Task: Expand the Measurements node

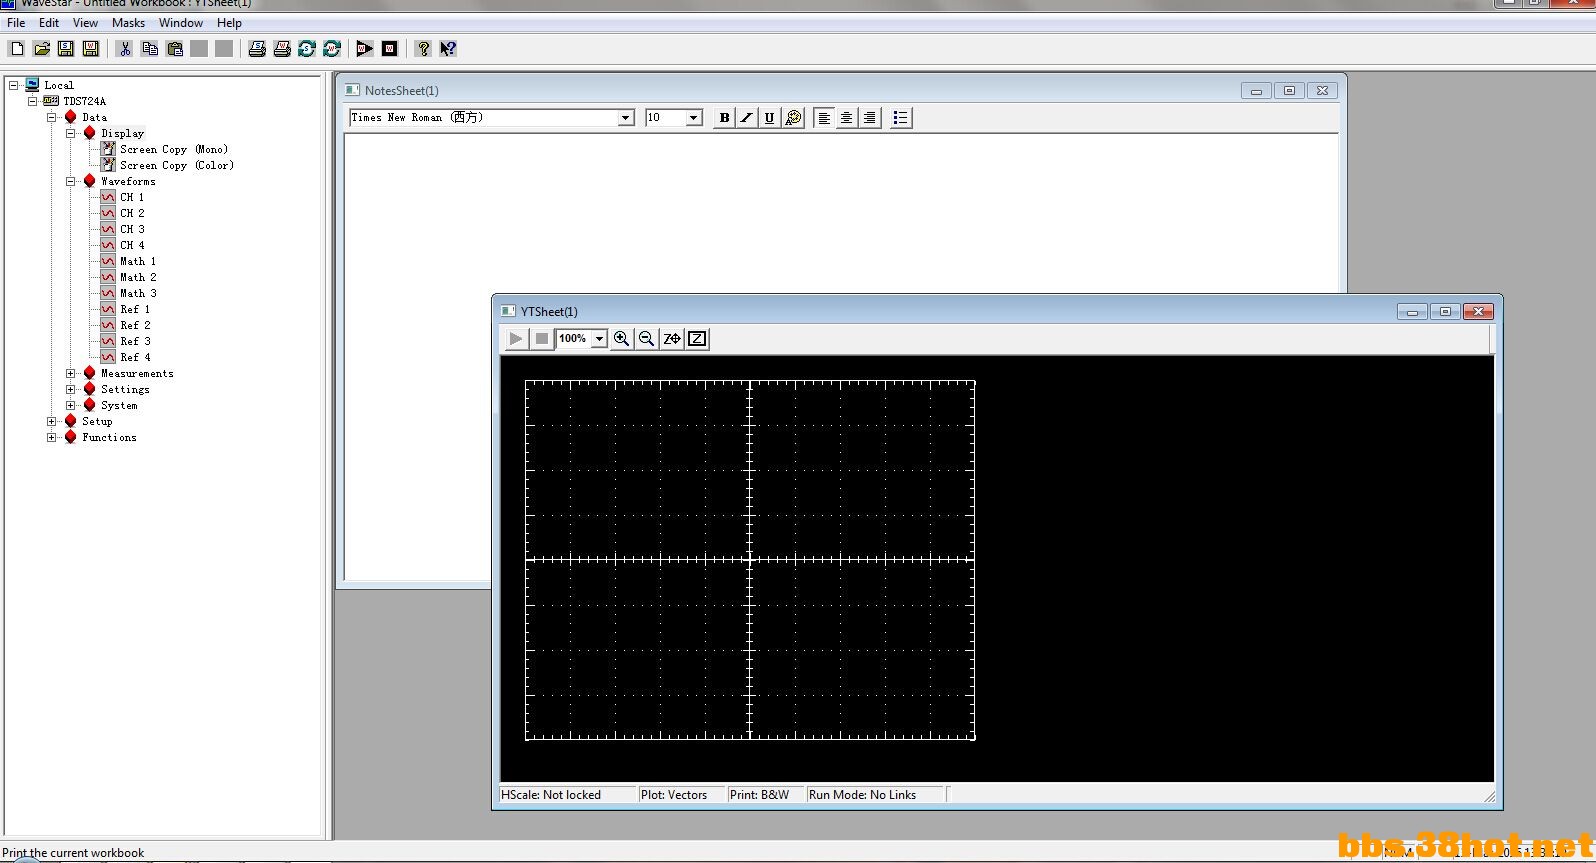Action: [70, 373]
